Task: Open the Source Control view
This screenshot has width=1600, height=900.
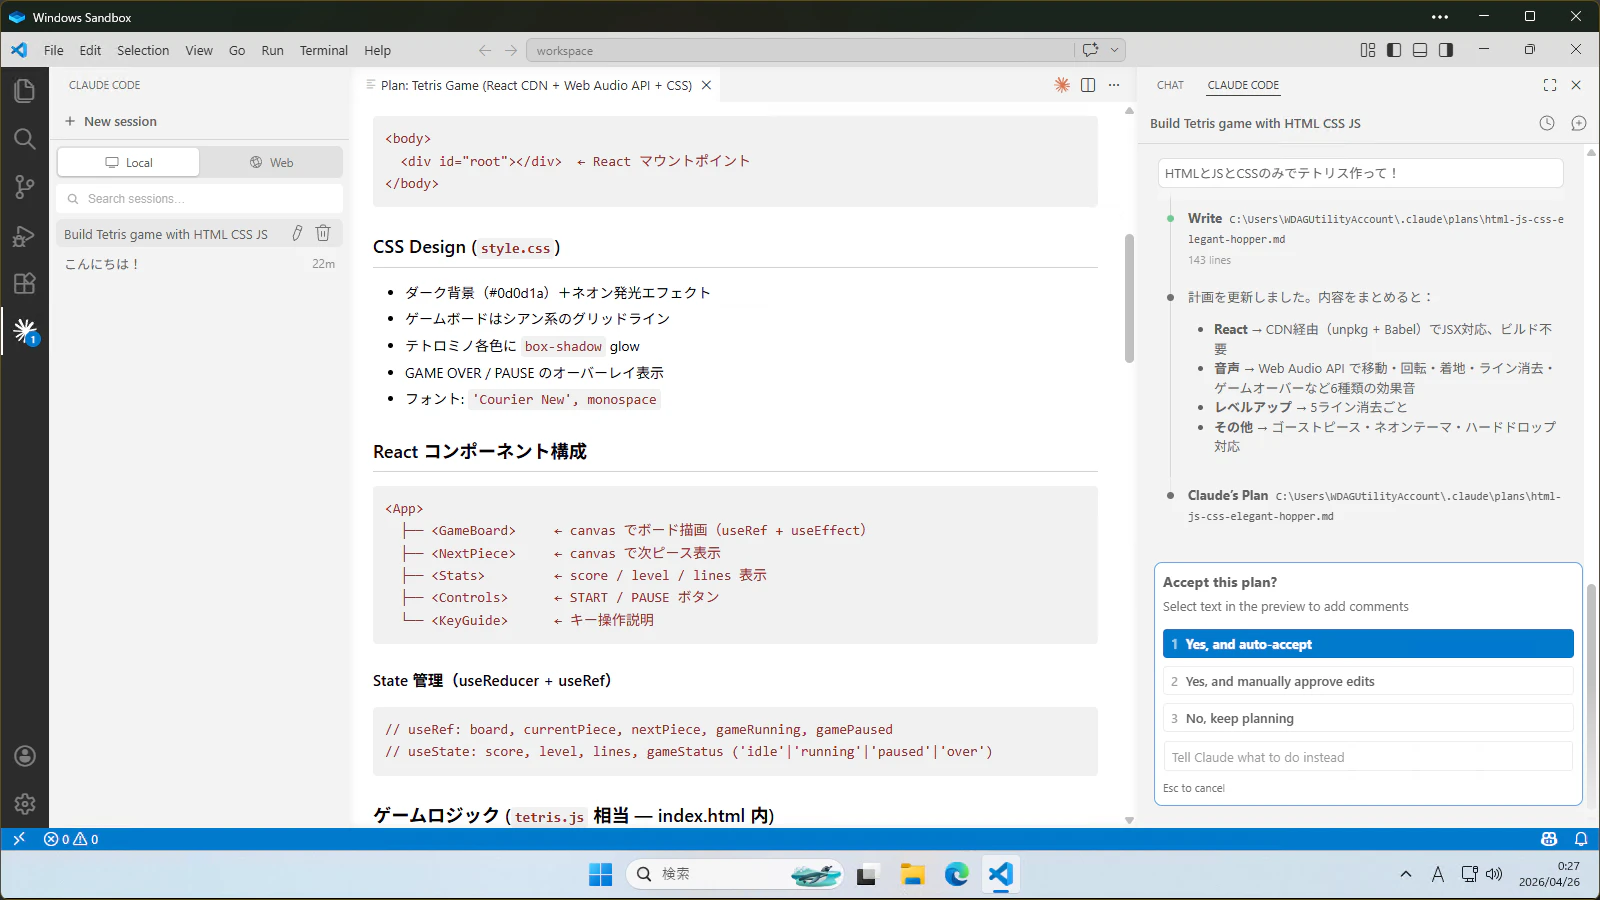Action: coord(25,187)
